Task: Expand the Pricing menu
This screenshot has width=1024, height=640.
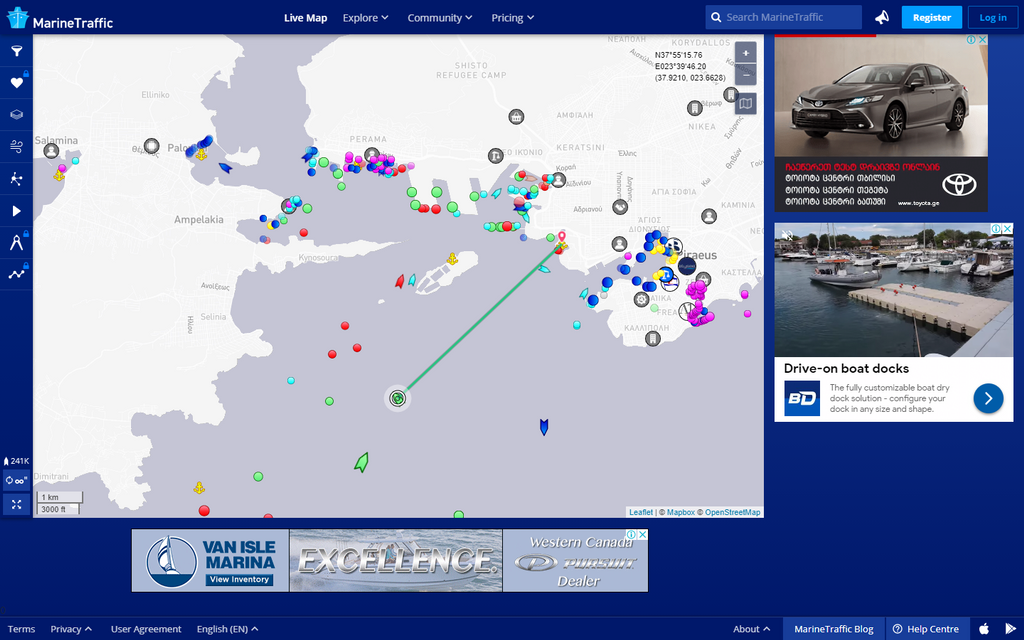Action: (x=513, y=18)
